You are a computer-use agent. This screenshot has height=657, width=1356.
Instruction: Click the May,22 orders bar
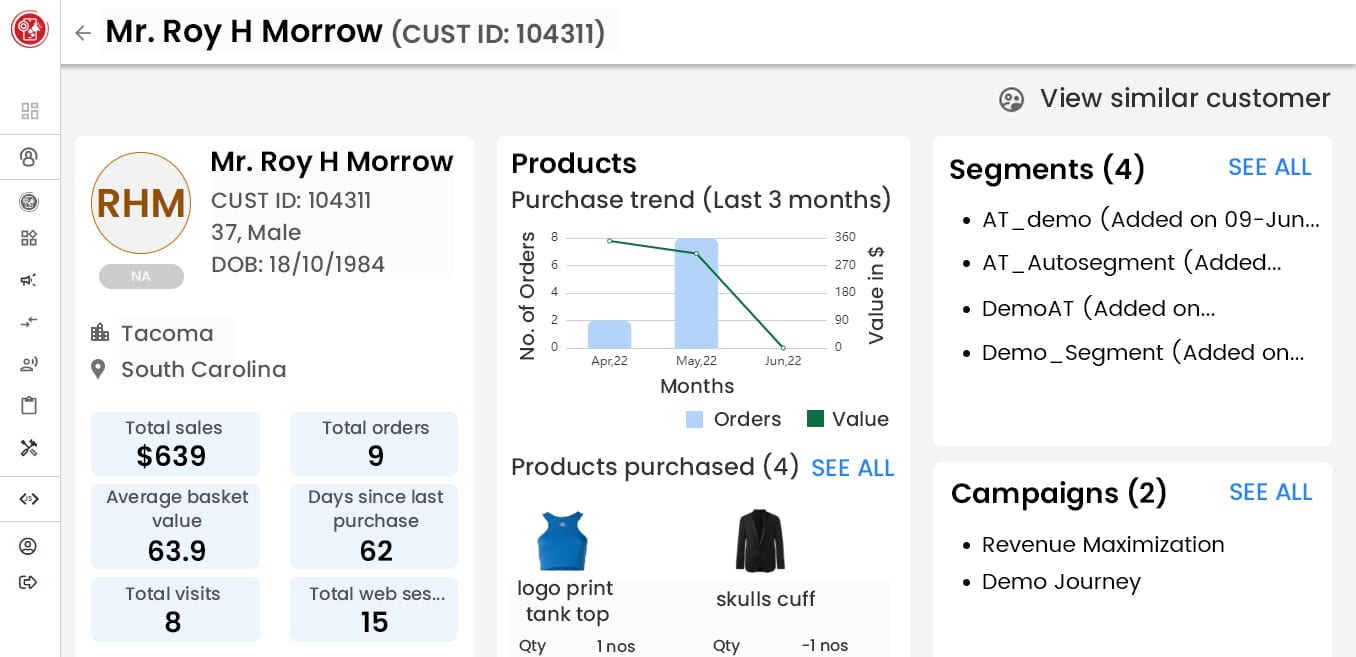[696, 293]
